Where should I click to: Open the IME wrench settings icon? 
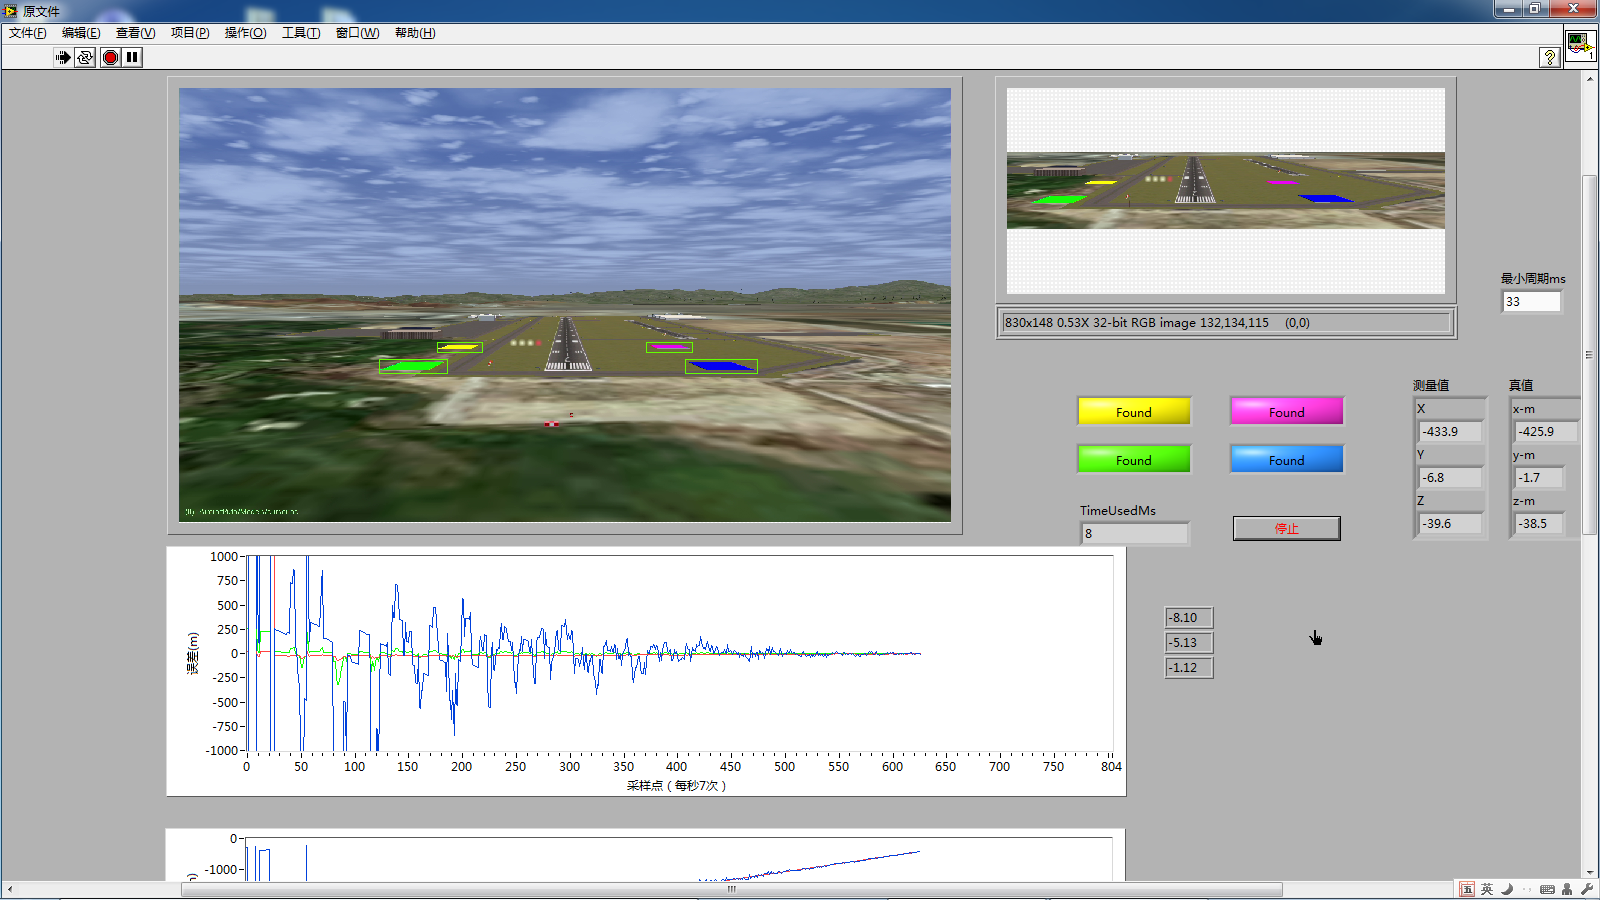coord(1586,889)
